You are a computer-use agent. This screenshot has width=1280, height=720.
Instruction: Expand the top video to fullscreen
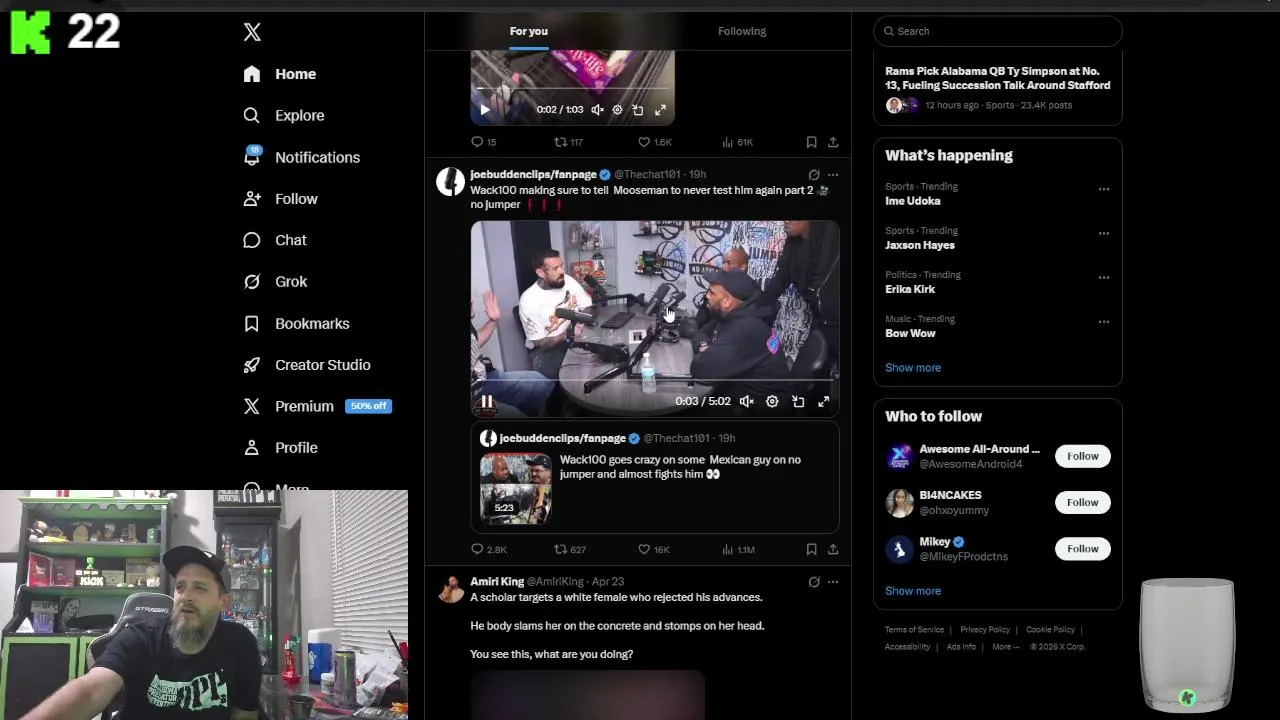(x=660, y=110)
